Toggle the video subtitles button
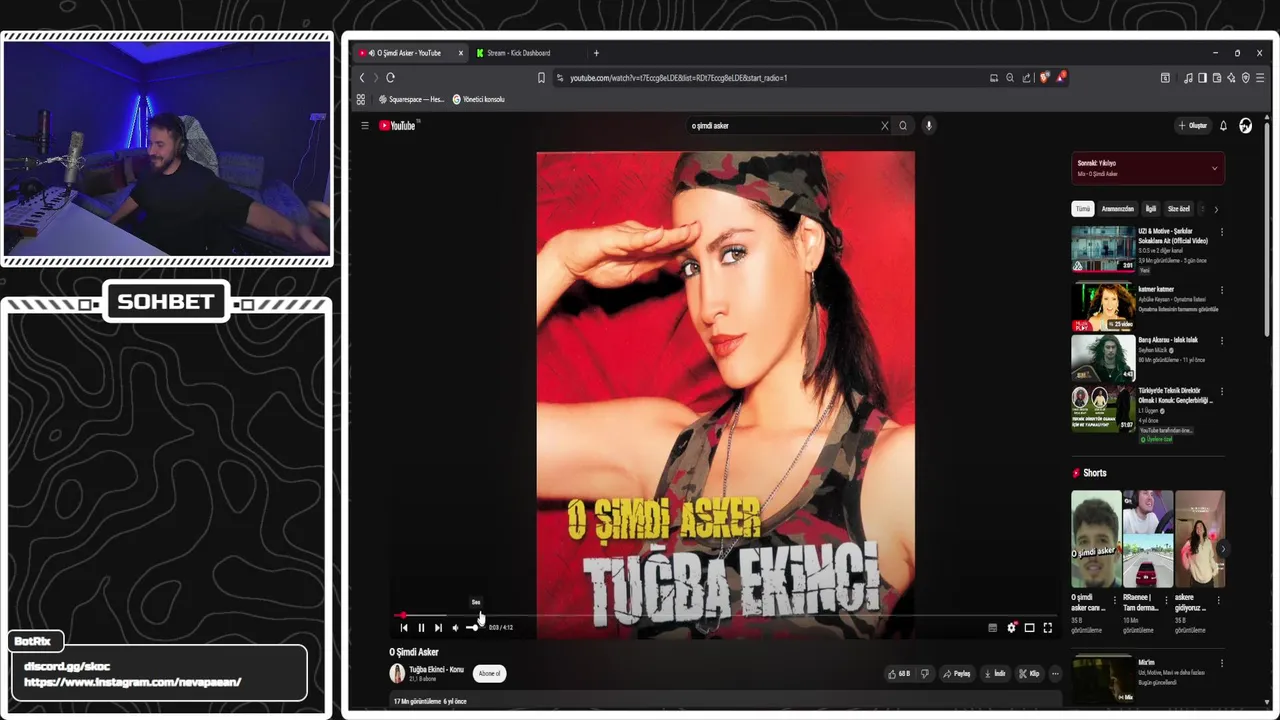Screen dimensions: 1280x720 (x=992, y=628)
